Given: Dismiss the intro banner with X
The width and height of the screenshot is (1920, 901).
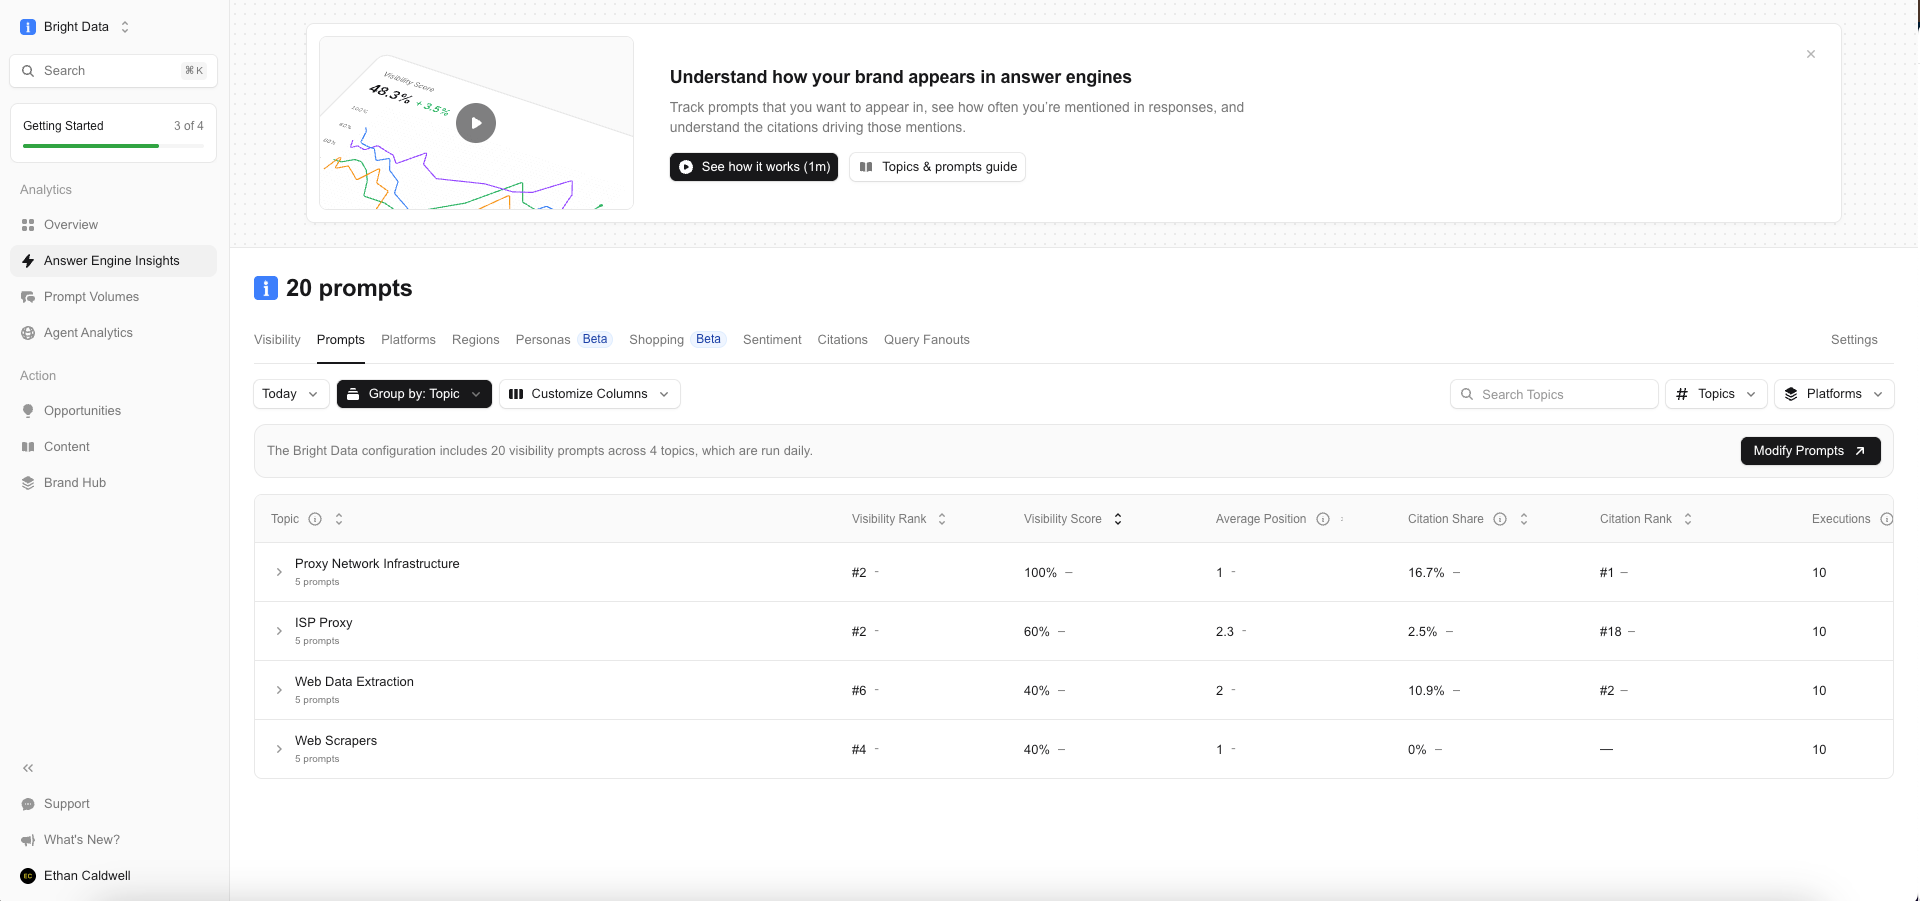Looking at the screenshot, I should (1811, 54).
